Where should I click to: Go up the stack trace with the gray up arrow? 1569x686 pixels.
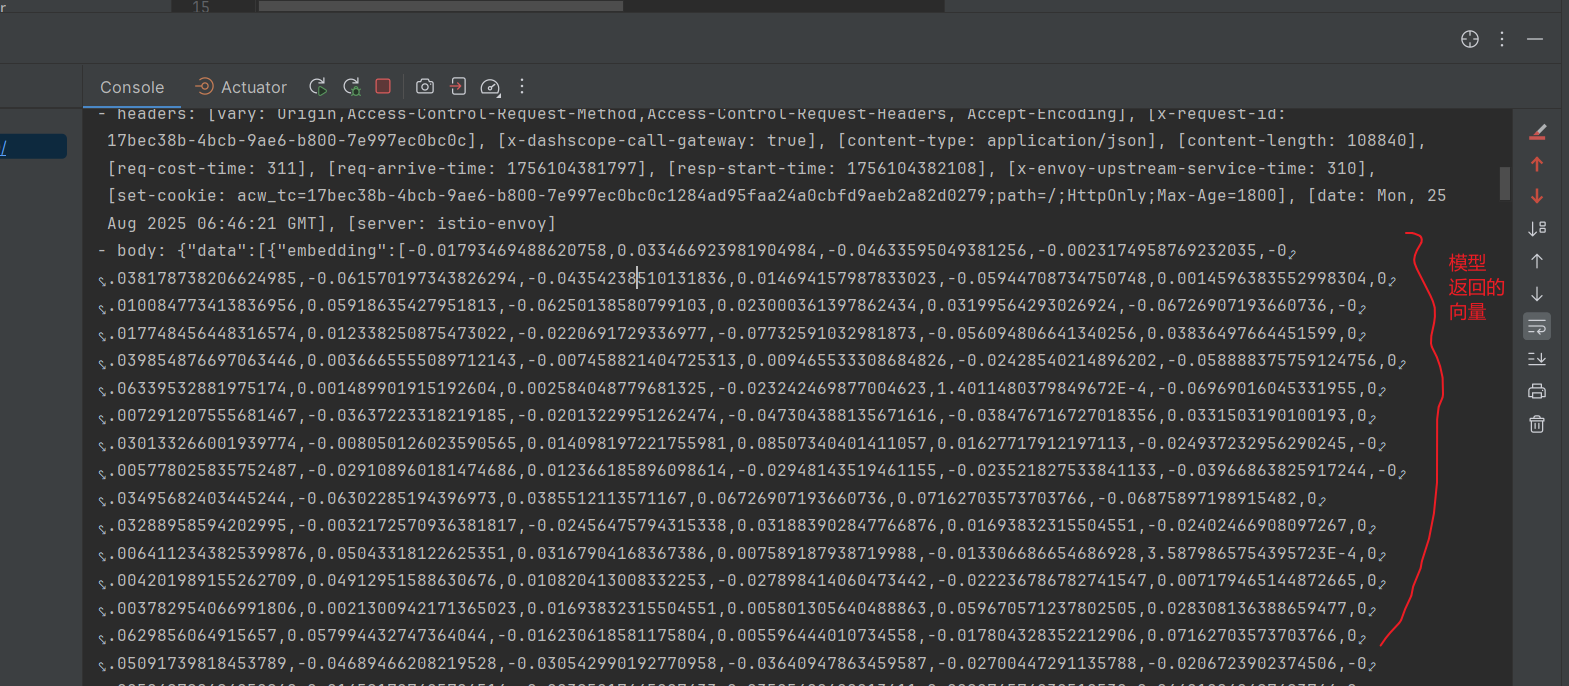tap(1537, 261)
